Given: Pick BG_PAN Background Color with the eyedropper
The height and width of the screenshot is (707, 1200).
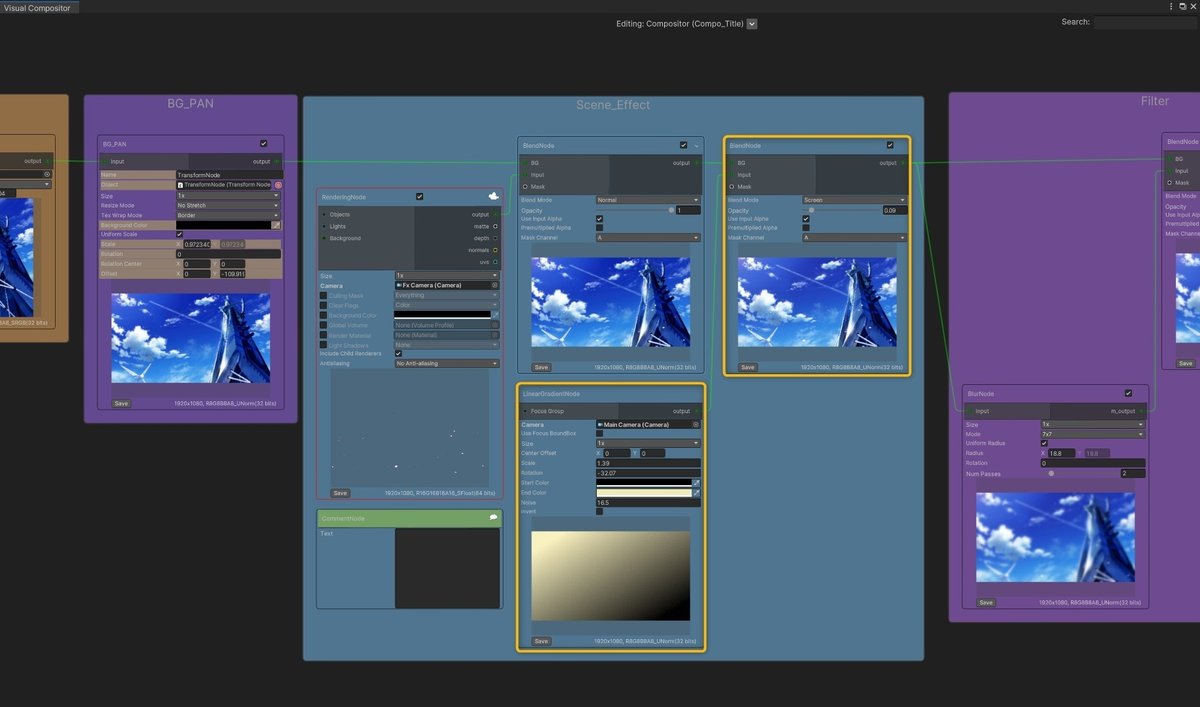Looking at the screenshot, I should [x=277, y=225].
